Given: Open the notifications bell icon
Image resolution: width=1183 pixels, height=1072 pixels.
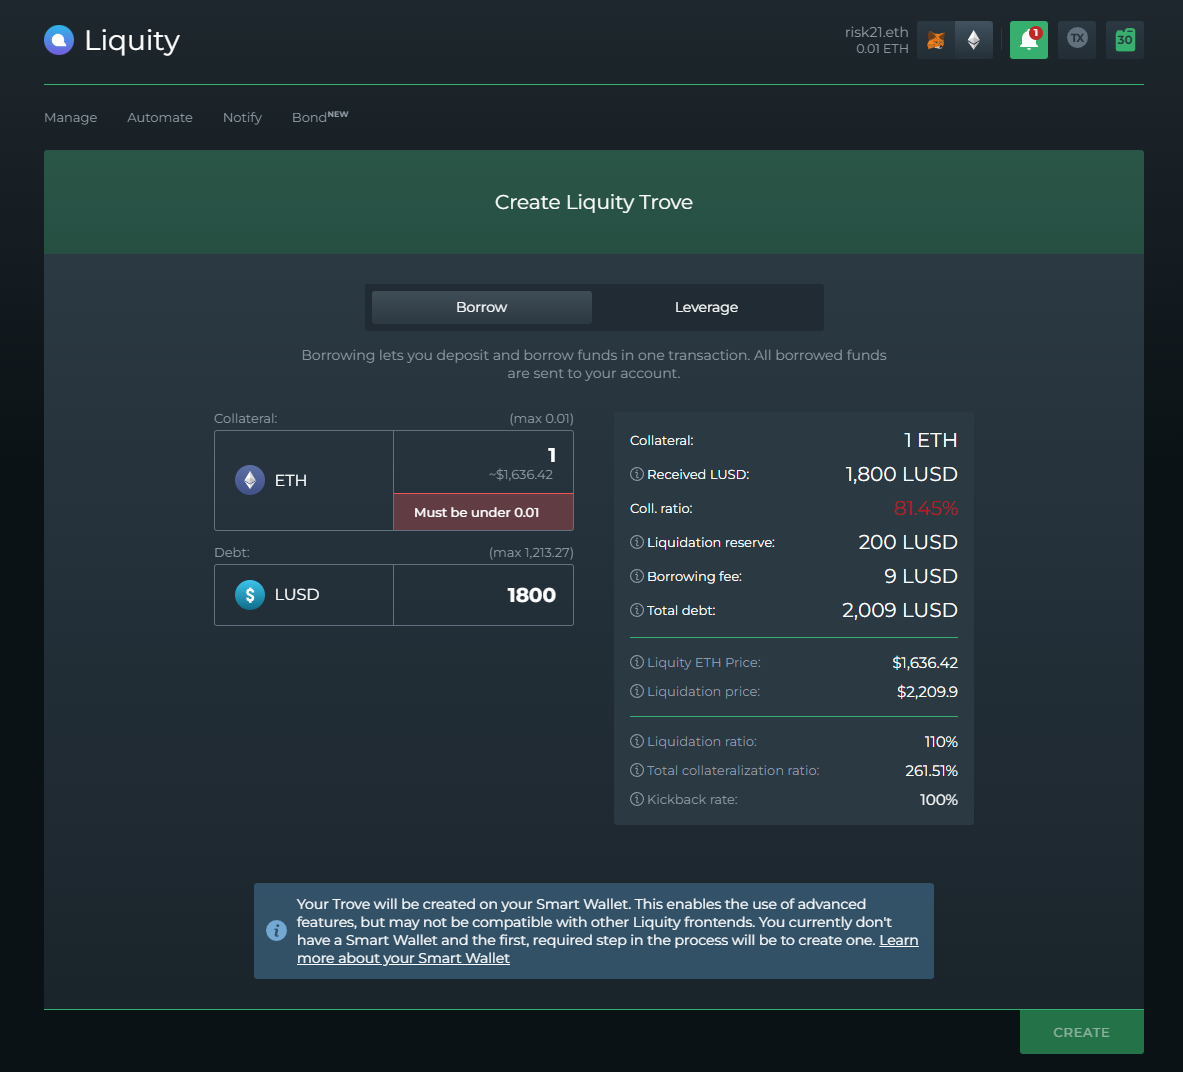Looking at the screenshot, I should (1029, 40).
